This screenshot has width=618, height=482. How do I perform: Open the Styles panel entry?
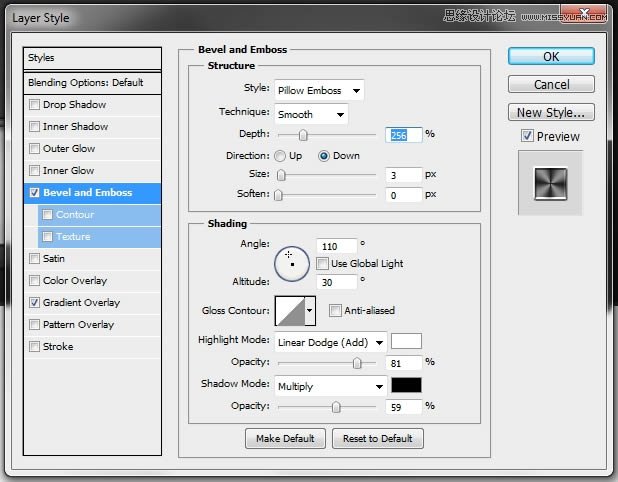click(92, 58)
